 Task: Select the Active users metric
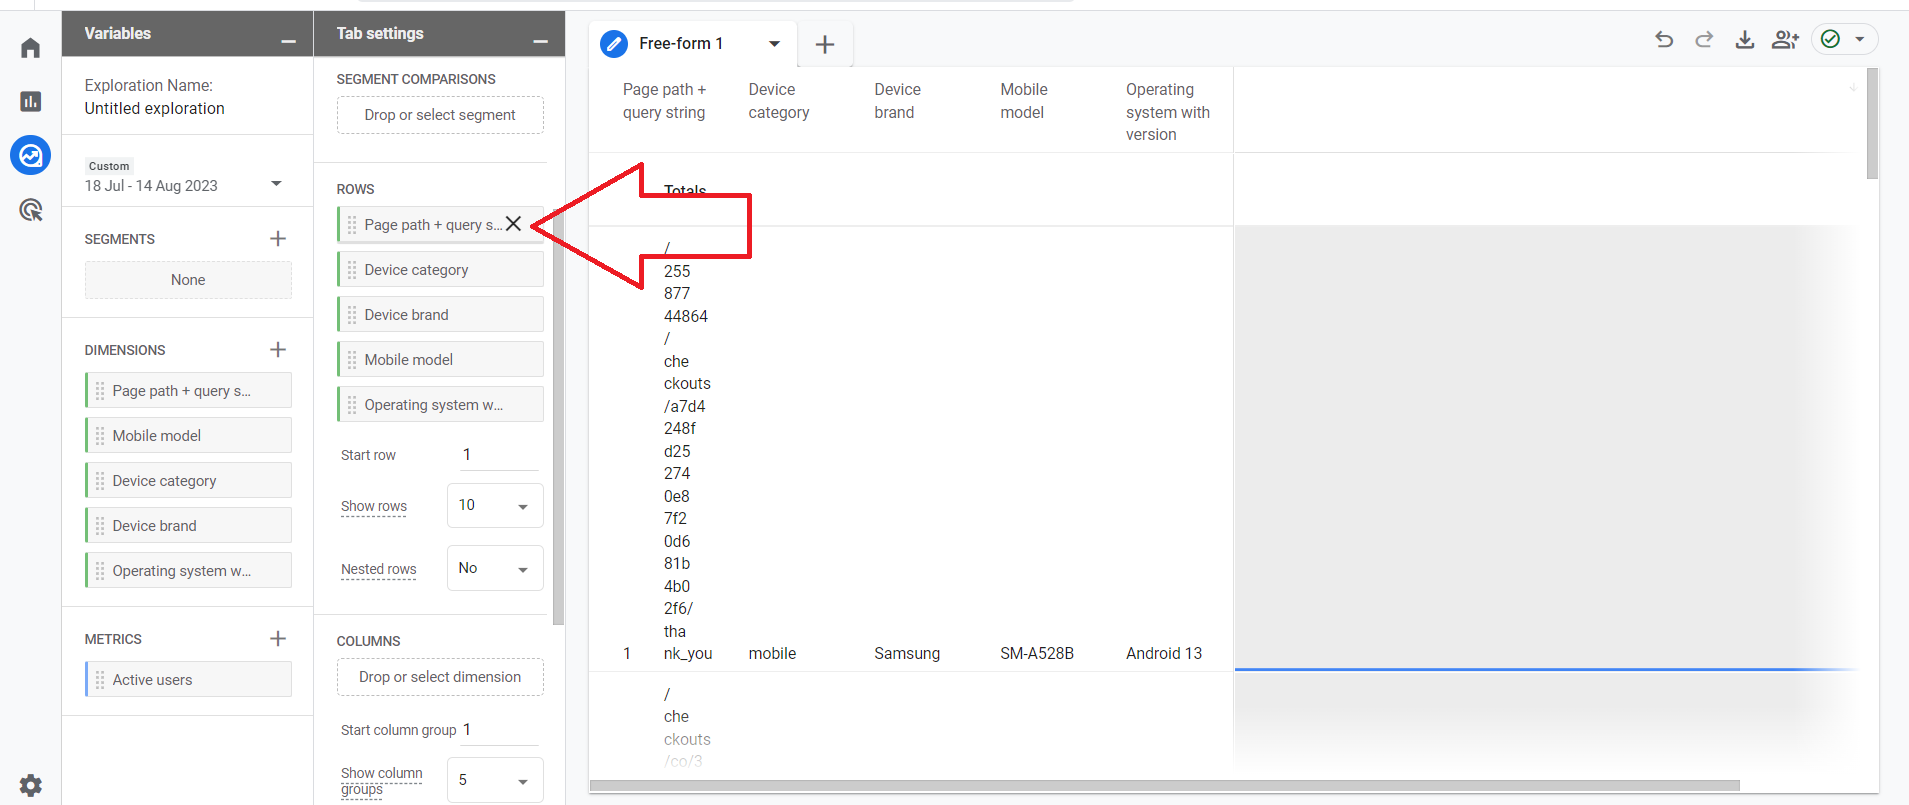pos(188,680)
